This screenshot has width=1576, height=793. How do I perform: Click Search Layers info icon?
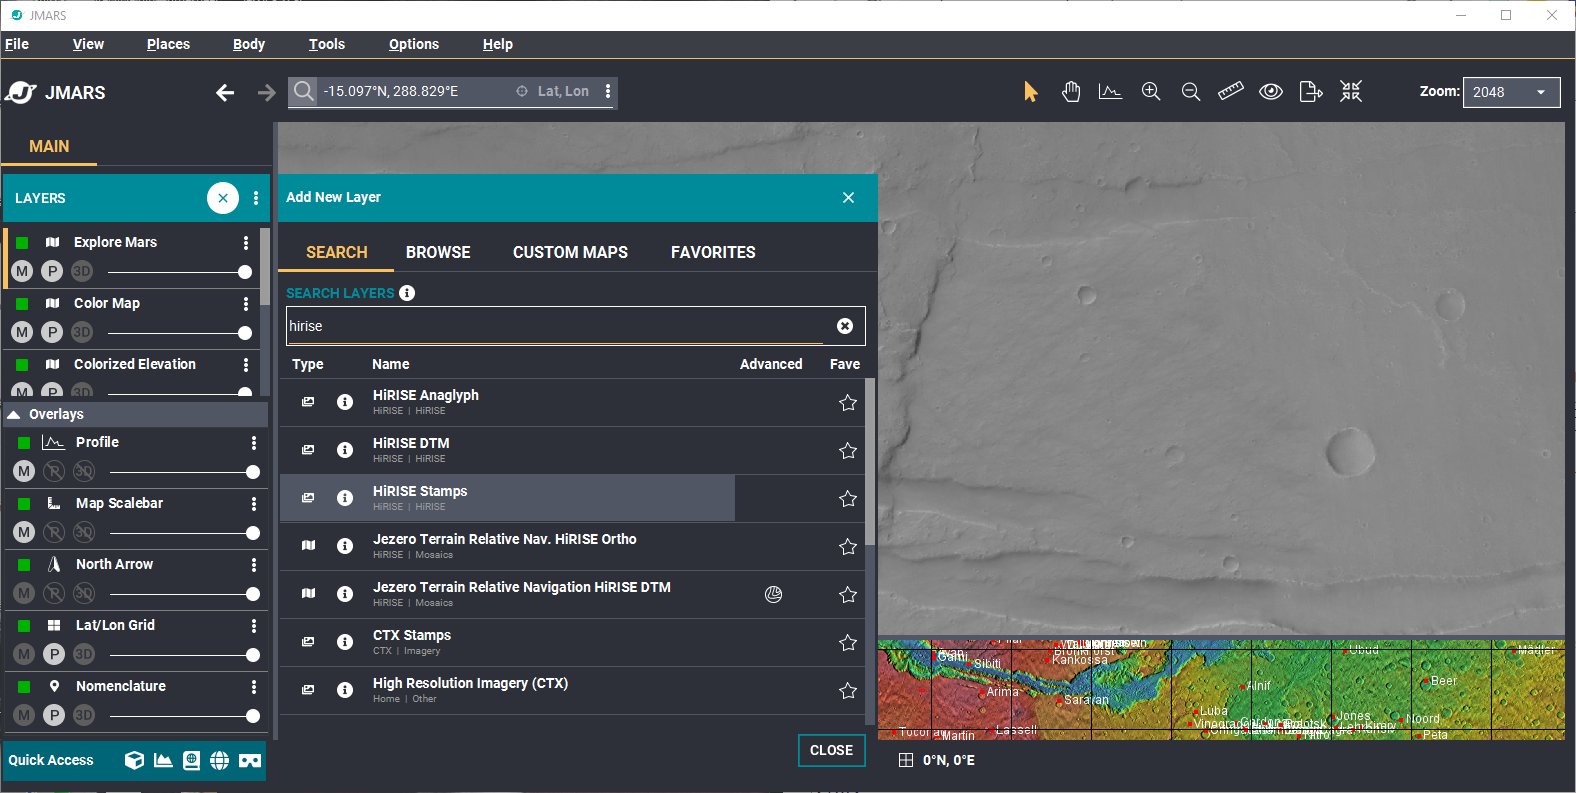pos(407,293)
